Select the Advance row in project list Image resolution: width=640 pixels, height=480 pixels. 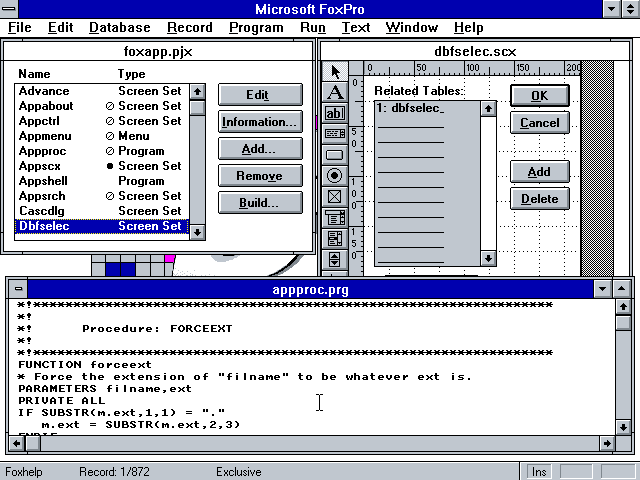coord(102,91)
